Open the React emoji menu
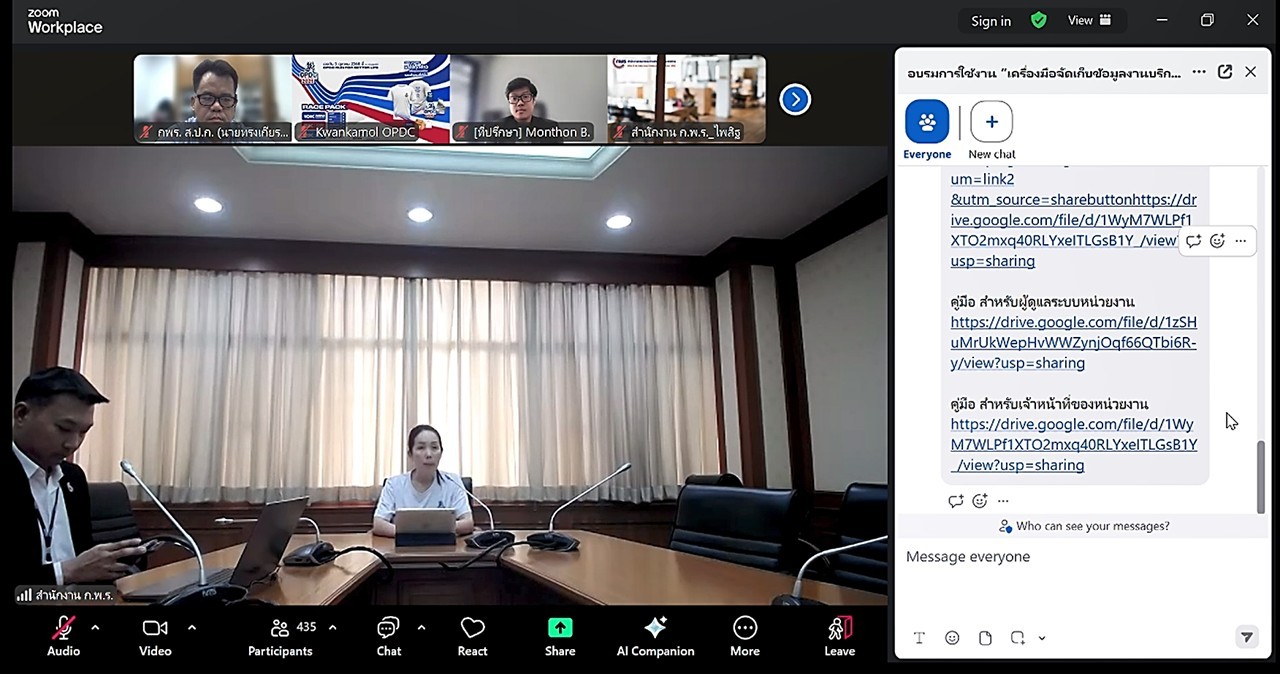 (x=472, y=636)
